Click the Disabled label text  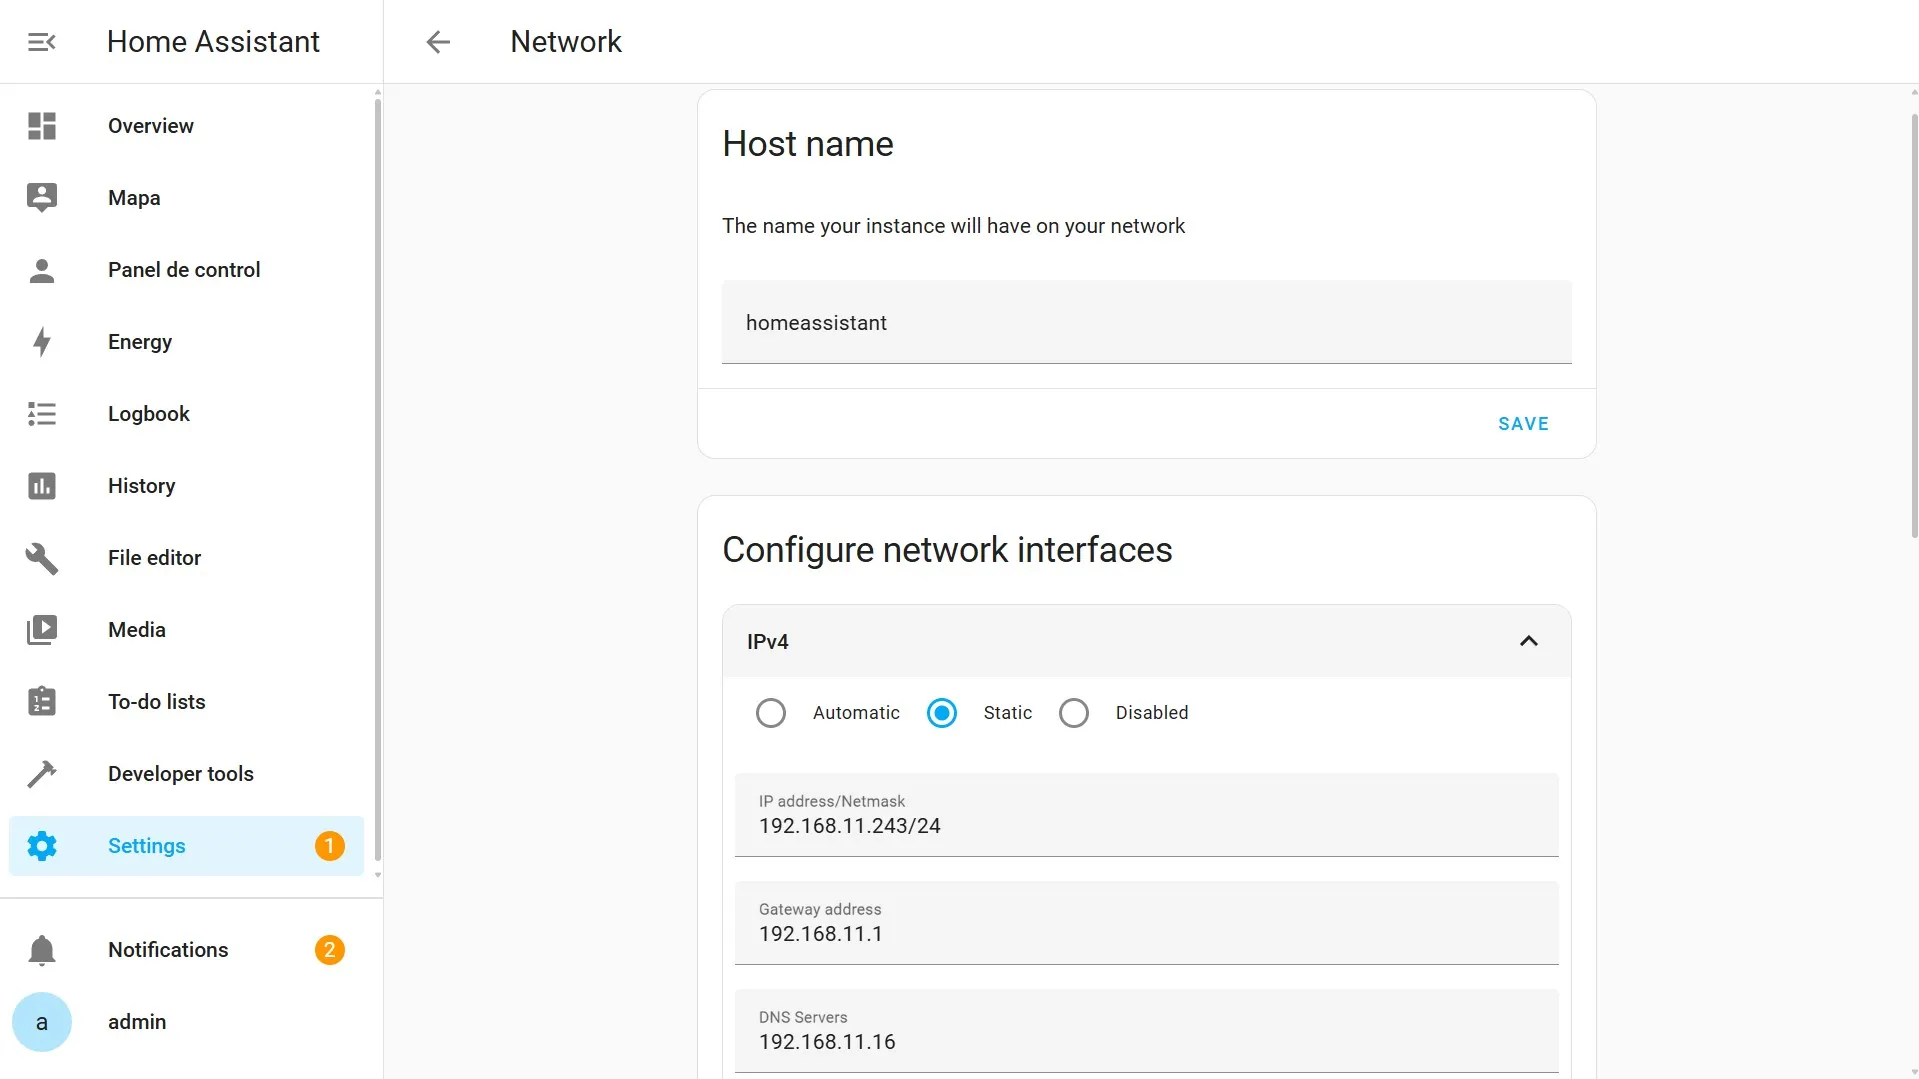point(1152,713)
